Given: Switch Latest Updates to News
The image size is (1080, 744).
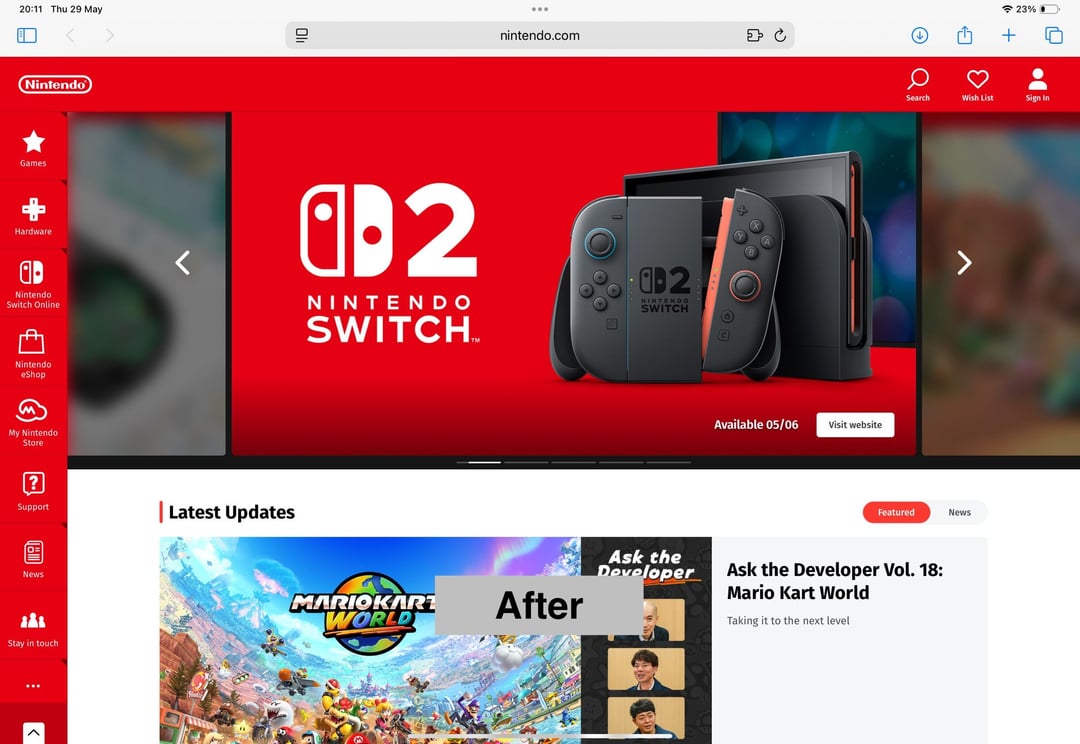Looking at the screenshot, I should pyautogui.click(x=959, y=512).
